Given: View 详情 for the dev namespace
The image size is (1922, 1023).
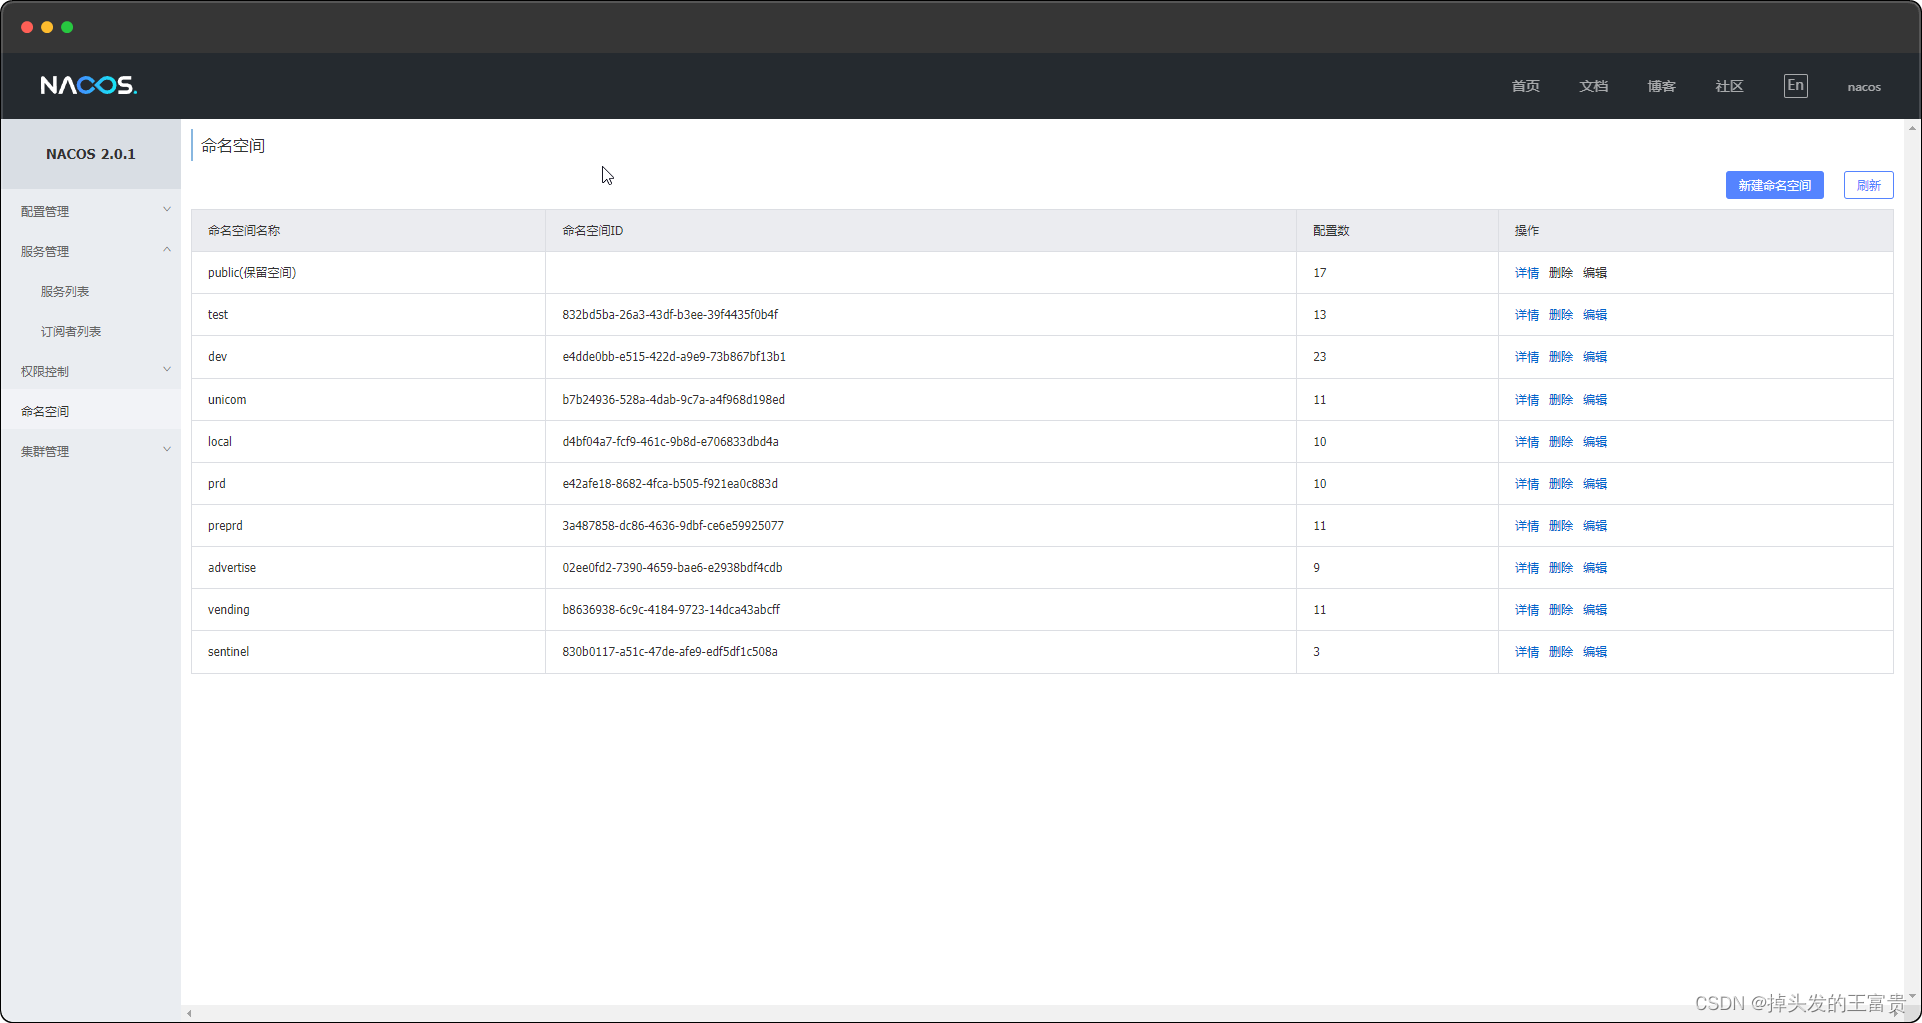Looking at the screenshot, I should [1526, 357].
